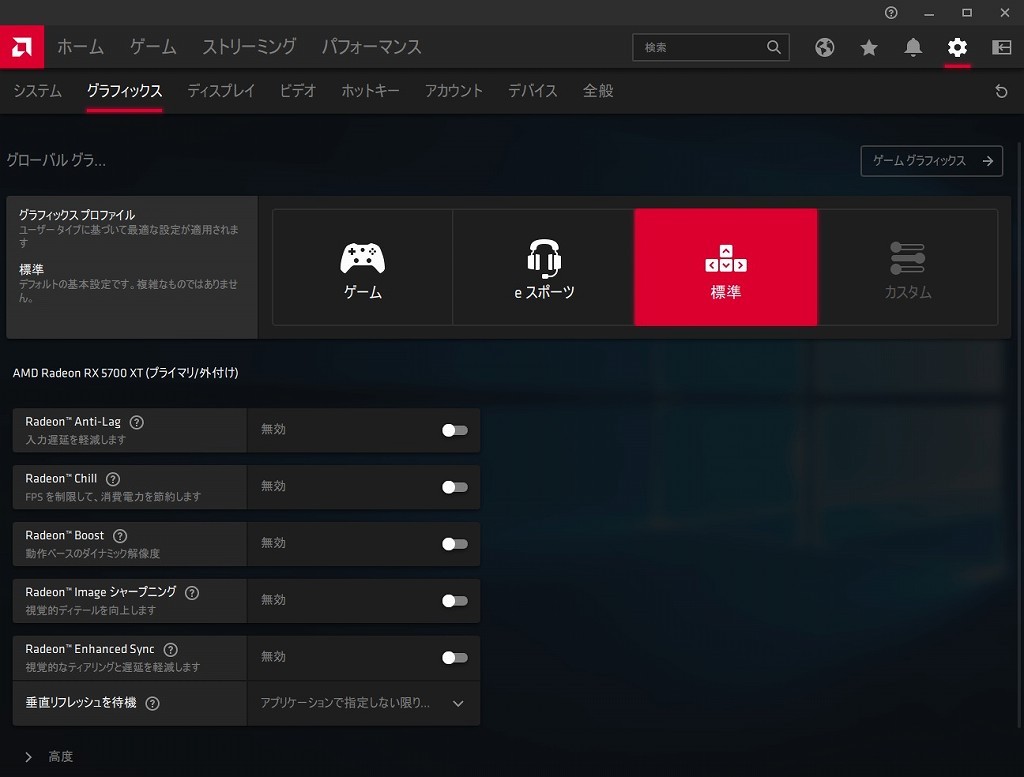Switch to ホットキー settings tab
The image size is (1024, 777).
[370, 91]
